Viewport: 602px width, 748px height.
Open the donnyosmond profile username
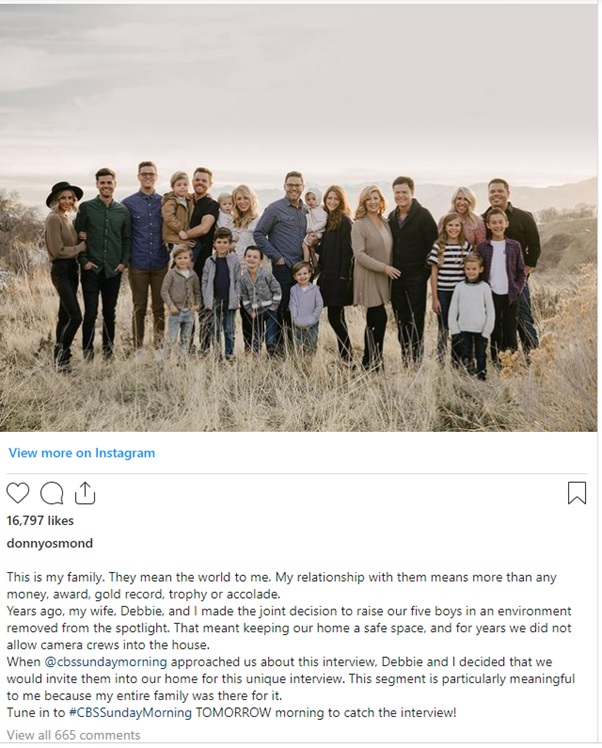[x=50, y=543]
